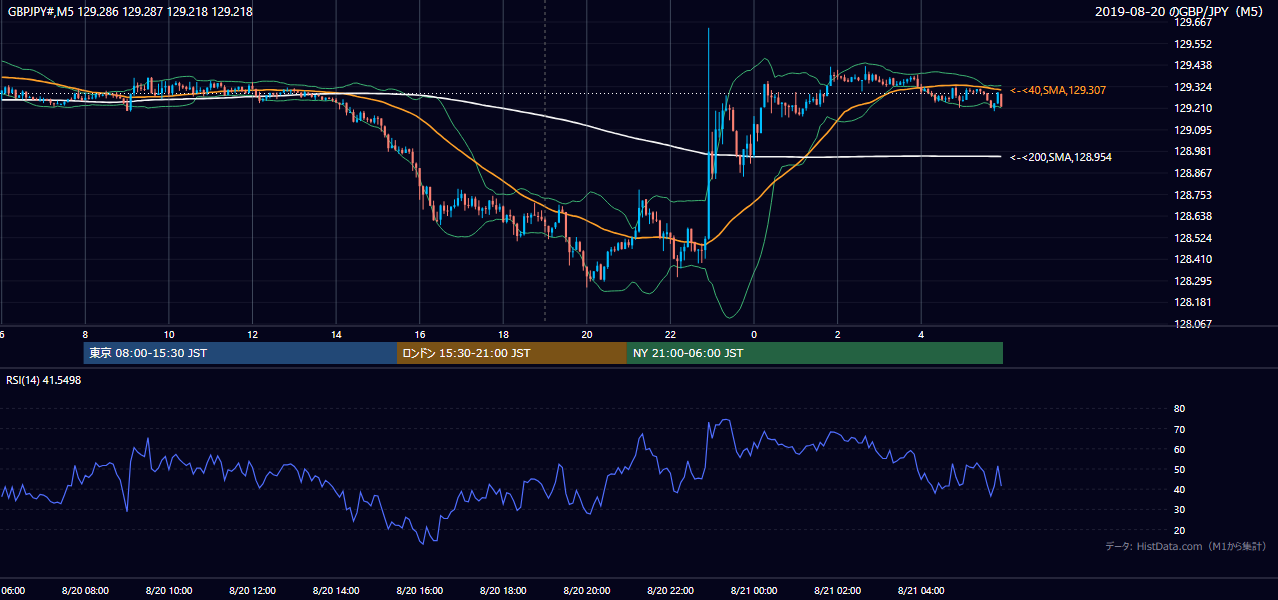Viewport: 1278px width, 600px height.
Task: Click the 200 SMA 128.954 label
Action: click(1061, 157)
